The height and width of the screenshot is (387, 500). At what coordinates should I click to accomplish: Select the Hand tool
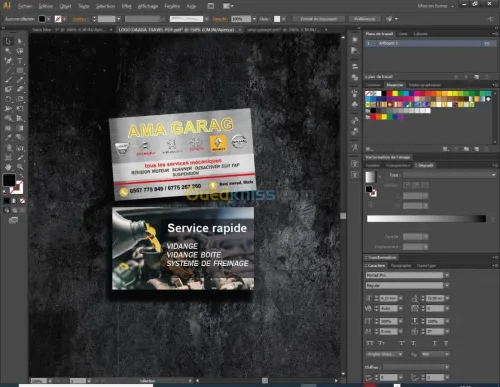point(8,167)
